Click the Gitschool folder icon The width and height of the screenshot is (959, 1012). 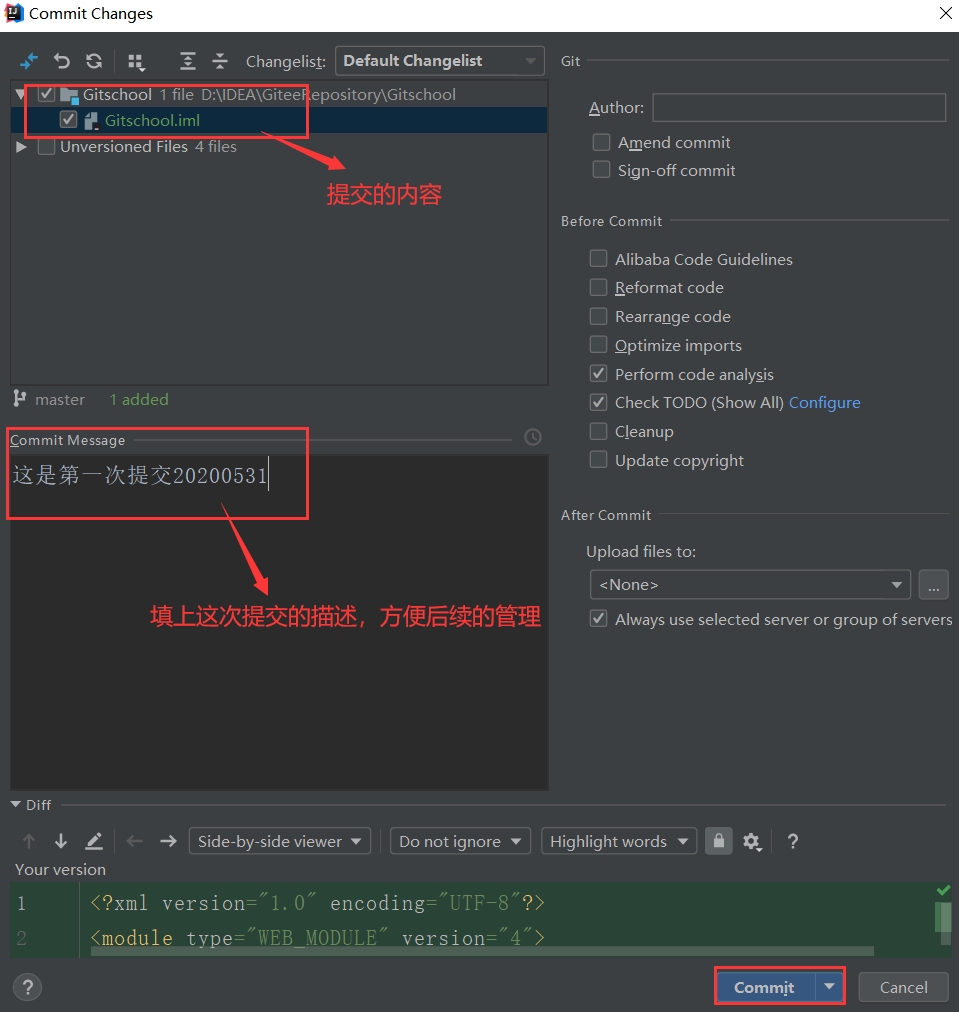point(69,96)
